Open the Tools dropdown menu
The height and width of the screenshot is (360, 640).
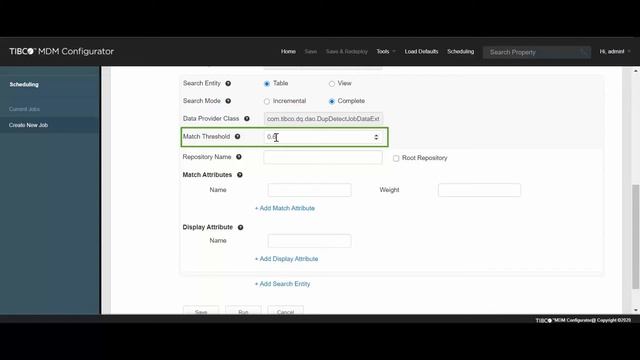coord(386,51)
